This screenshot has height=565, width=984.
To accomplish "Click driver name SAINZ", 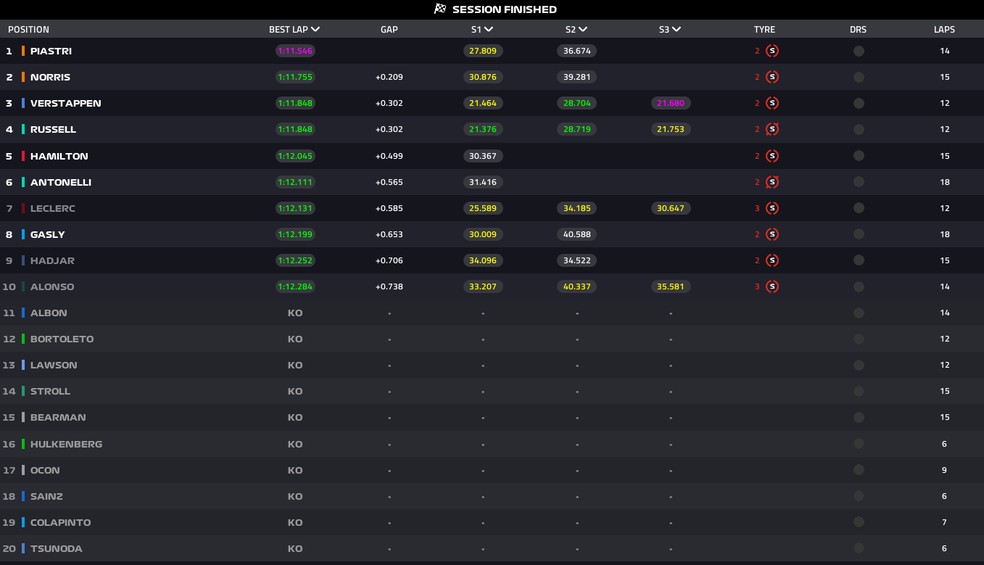I will (46, 496).
